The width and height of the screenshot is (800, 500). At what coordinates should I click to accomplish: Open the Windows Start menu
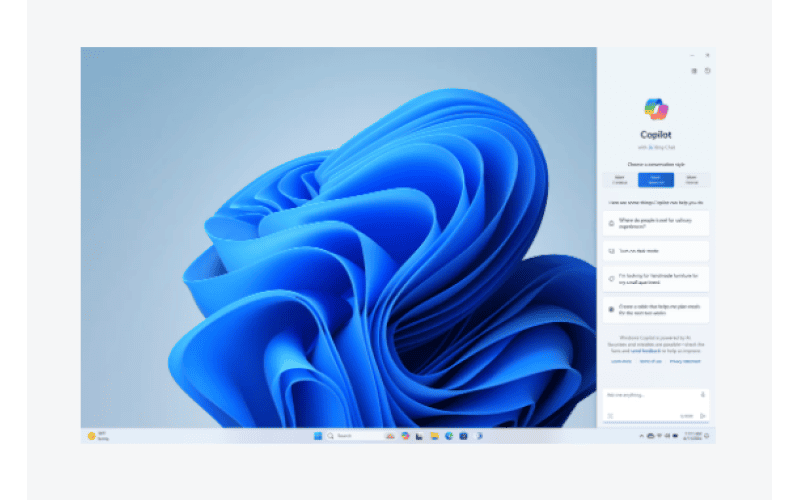pyautogui.click(x=319, y=436)
